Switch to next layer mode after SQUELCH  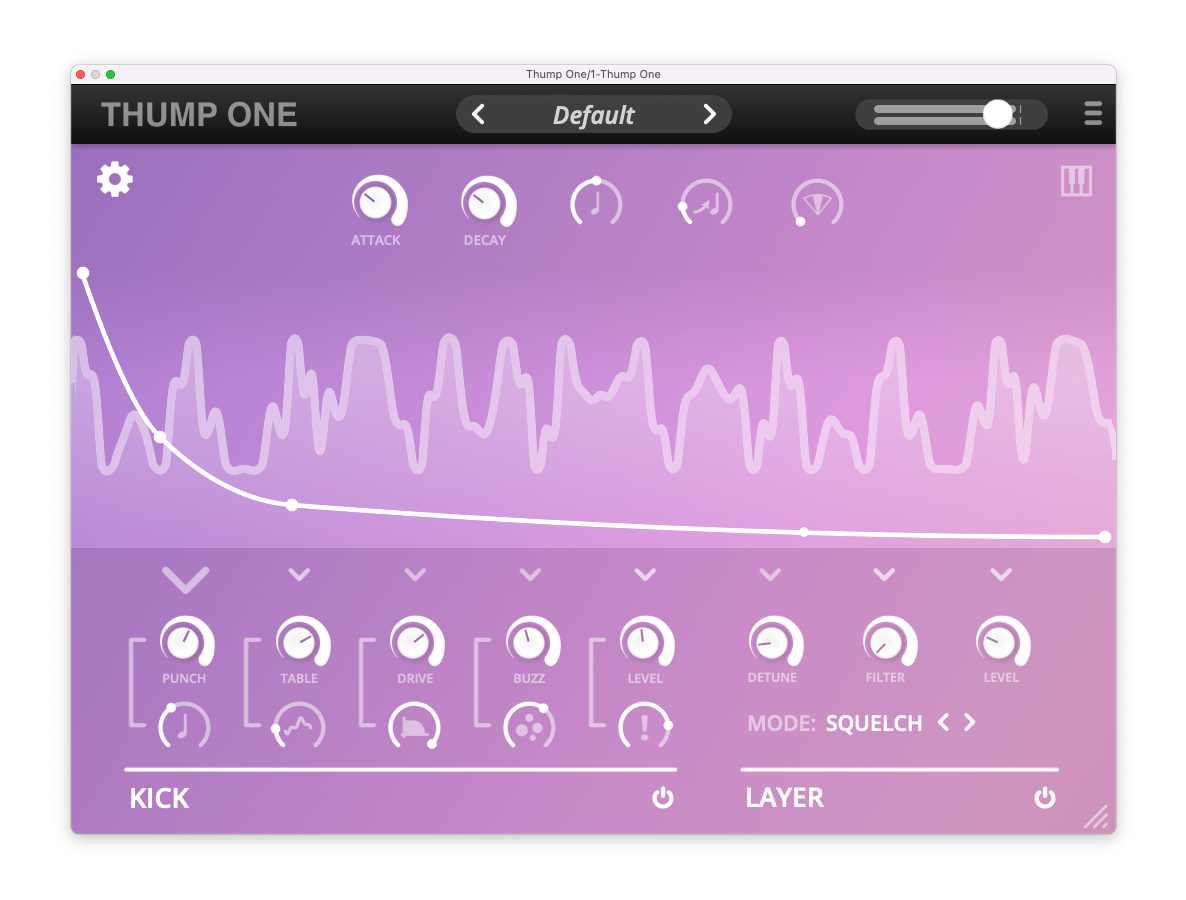[x=970, y=722]
